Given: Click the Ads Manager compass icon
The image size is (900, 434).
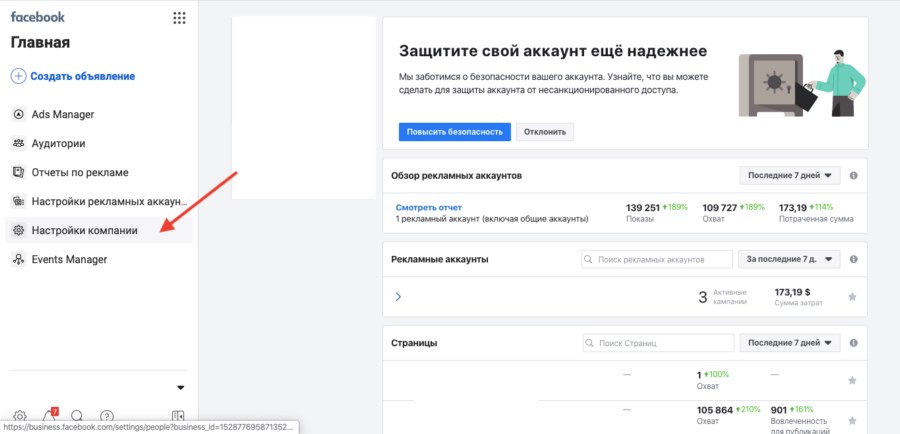Looking at the screenshot, I should pos(18,114).
